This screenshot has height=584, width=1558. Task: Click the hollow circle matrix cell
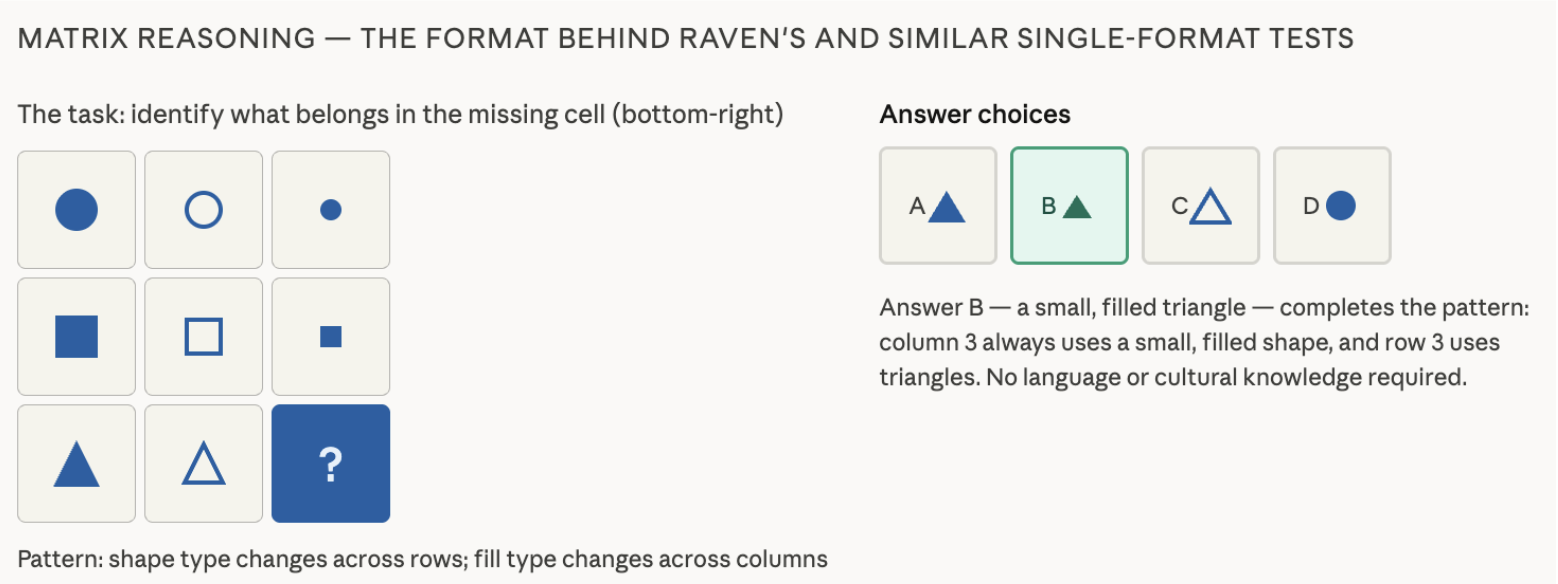click(x=204, y=210)
